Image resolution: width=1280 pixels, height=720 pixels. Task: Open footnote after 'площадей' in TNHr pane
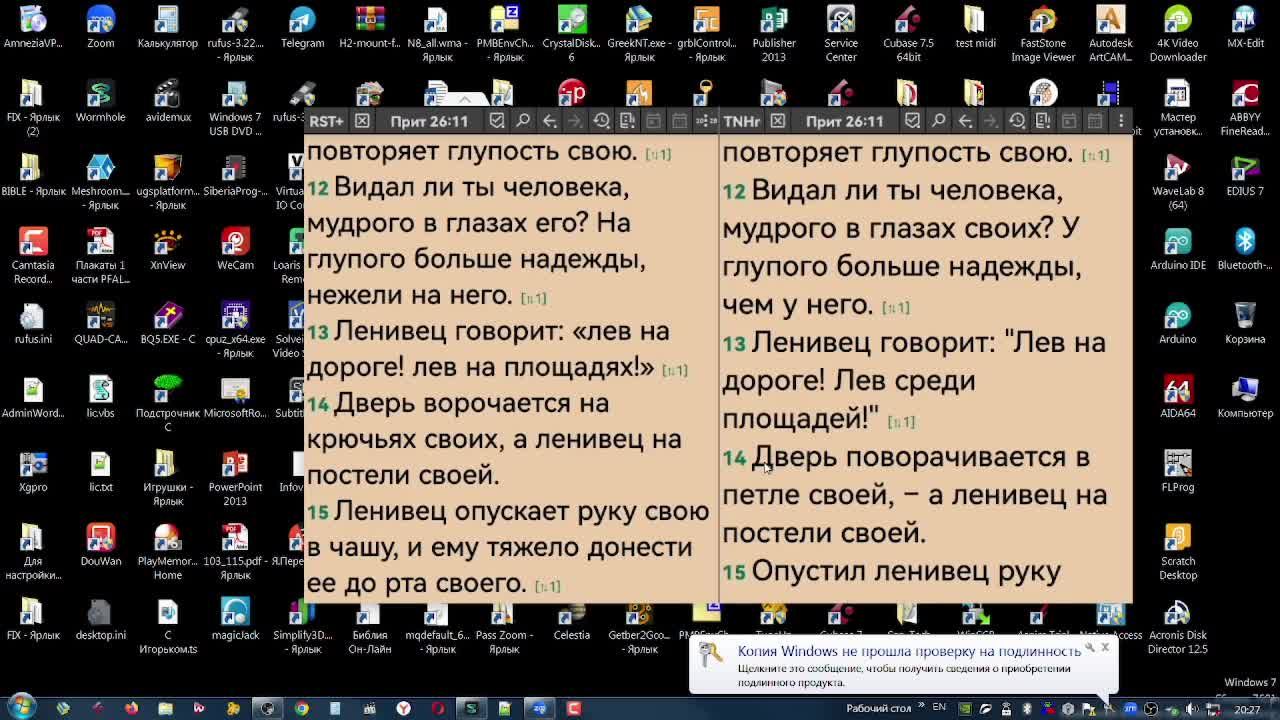[901, 422]
